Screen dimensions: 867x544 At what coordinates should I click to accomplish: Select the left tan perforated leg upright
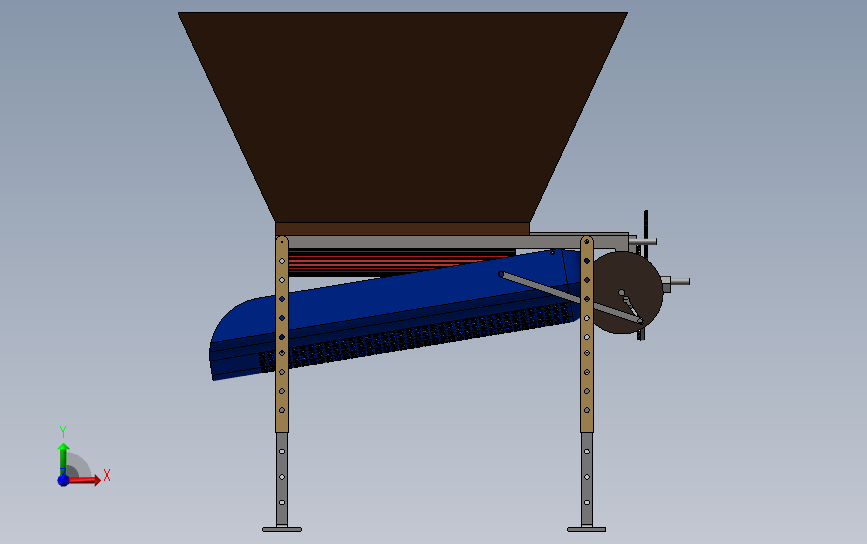click(282, 334)
